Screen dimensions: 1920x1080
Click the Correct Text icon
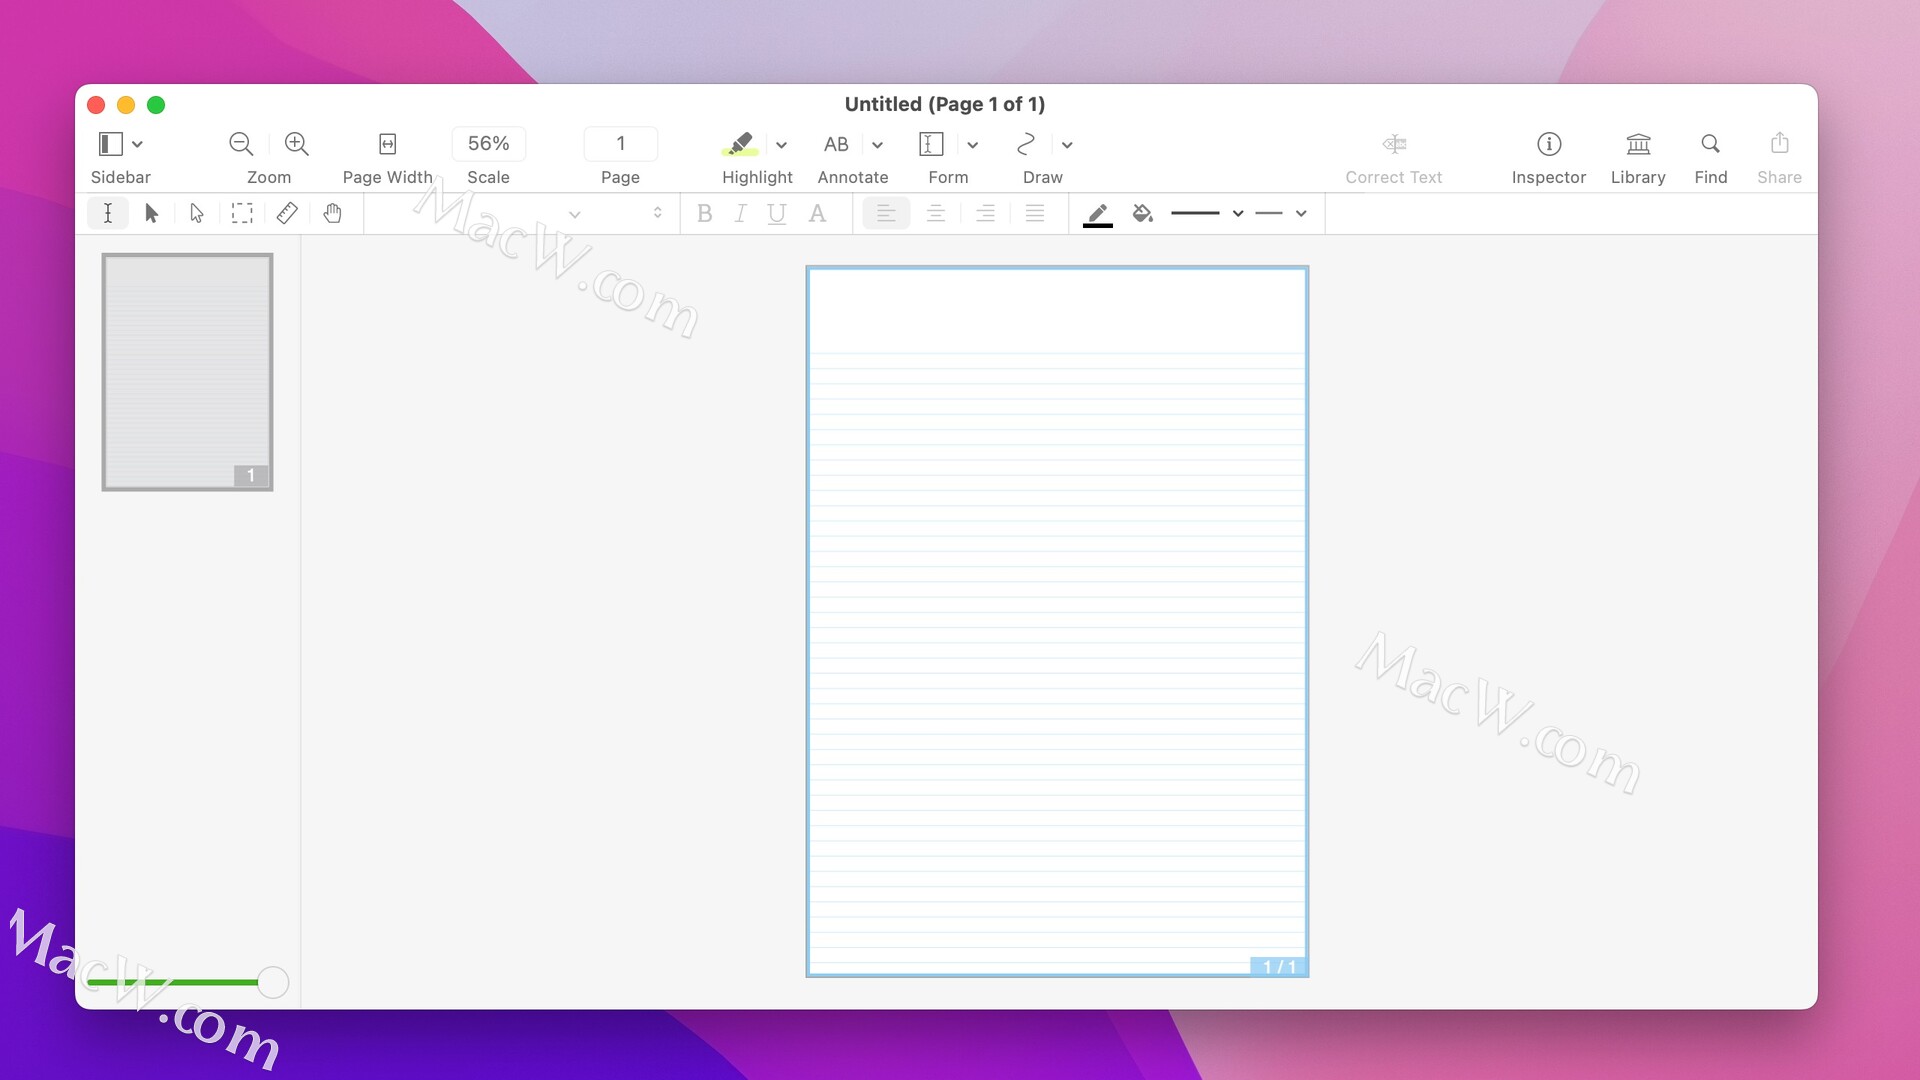click(x=1394, y=144)
